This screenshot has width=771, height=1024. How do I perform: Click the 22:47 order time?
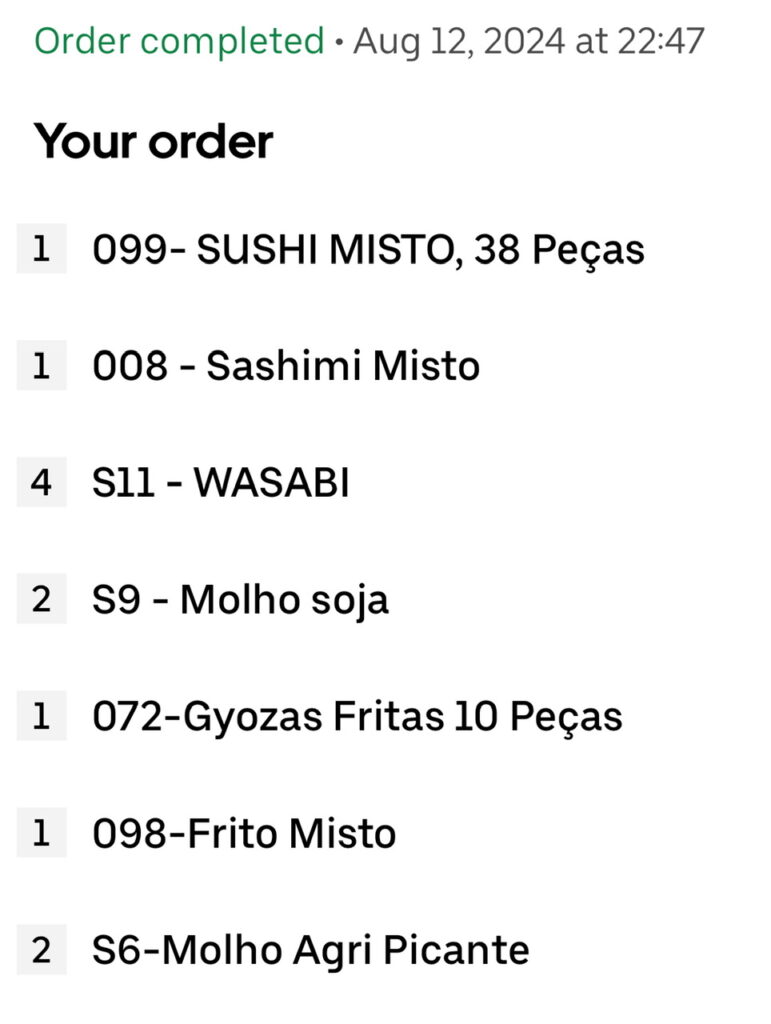[664, 41]
